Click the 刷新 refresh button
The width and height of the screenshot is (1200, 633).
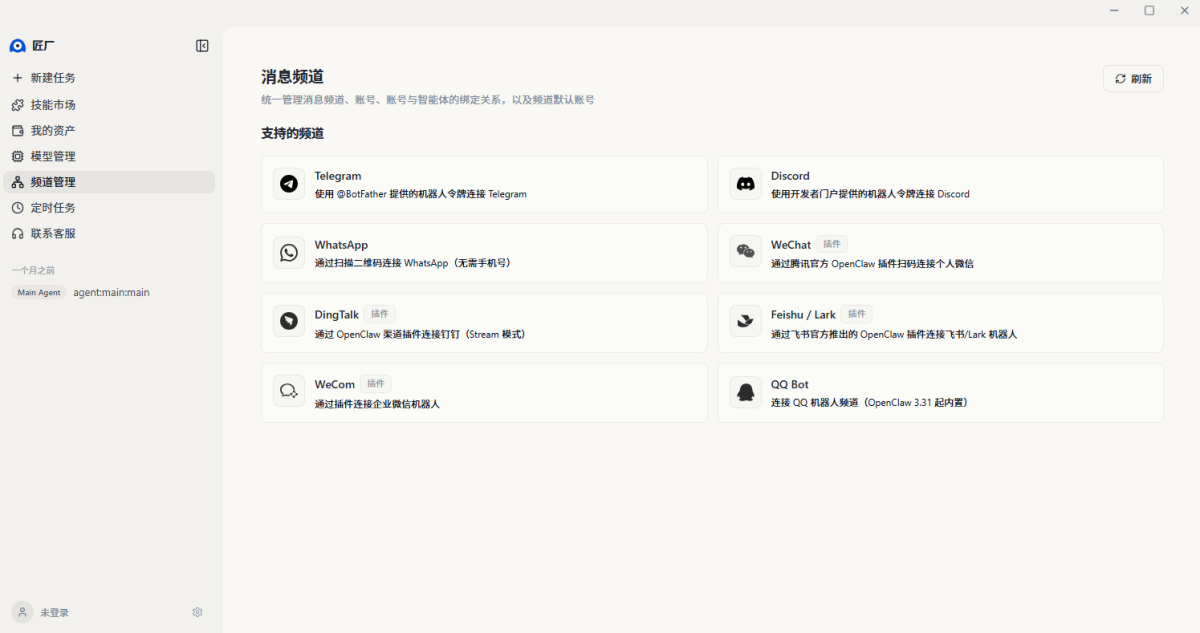pyautogui.click(x=1133, y=79)
